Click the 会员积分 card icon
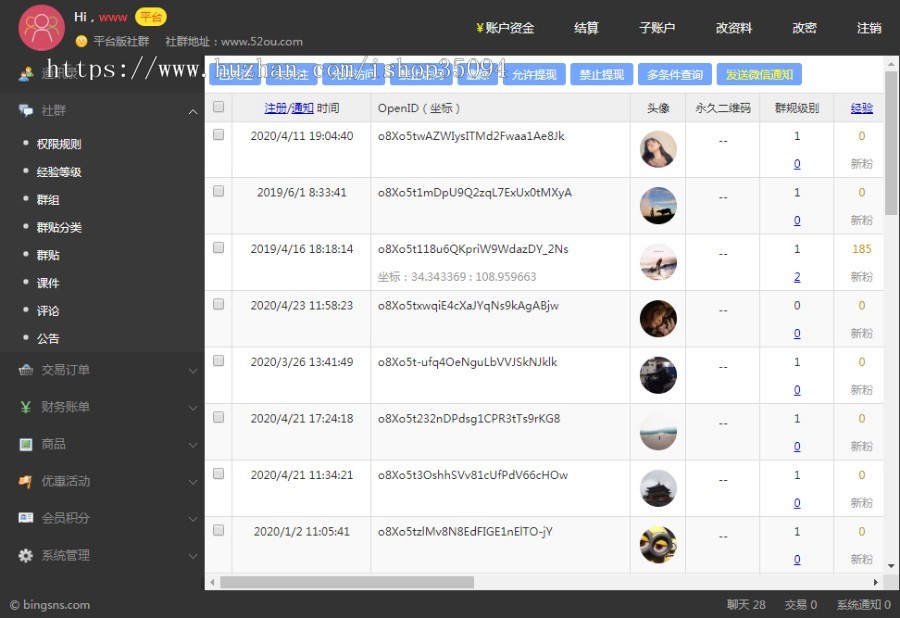 (x=26, y=518)
